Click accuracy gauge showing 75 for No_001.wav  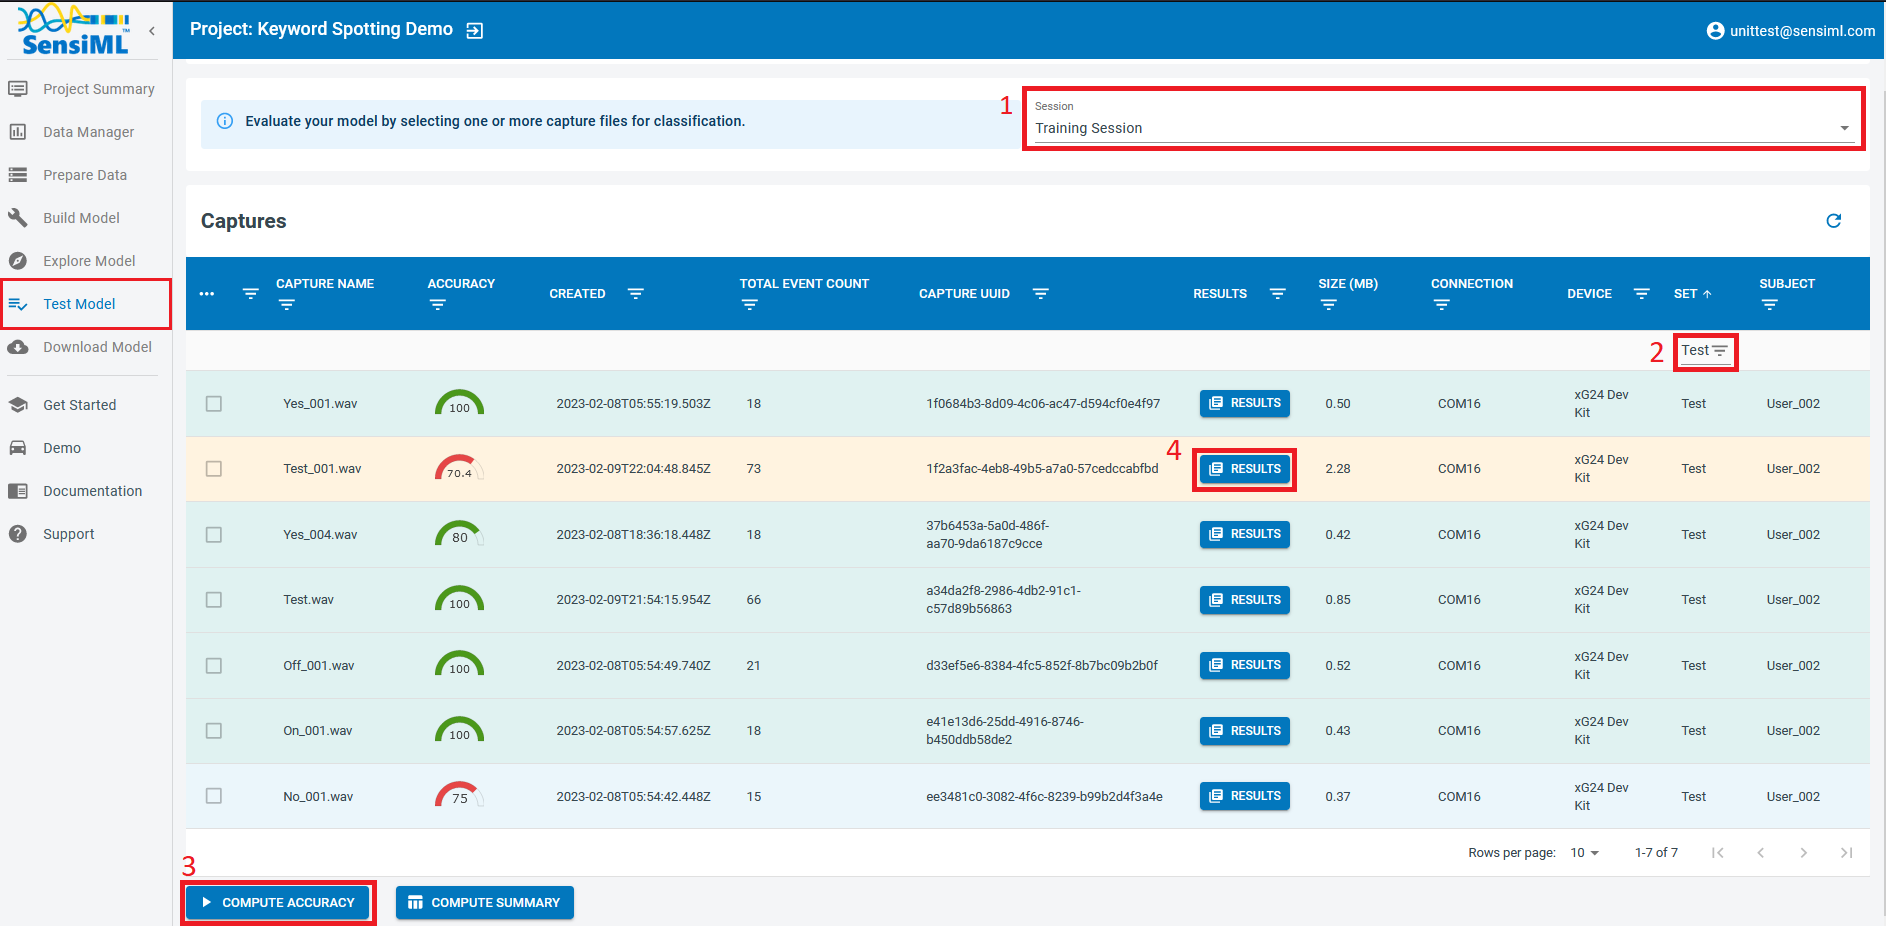click(x=459, y=795)
